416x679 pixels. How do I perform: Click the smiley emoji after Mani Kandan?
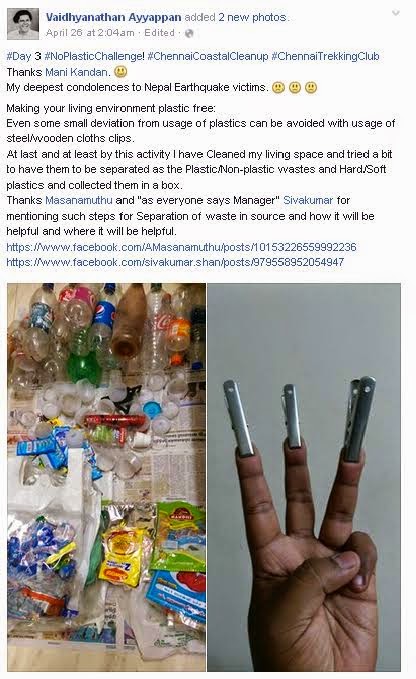pos(121,71)
